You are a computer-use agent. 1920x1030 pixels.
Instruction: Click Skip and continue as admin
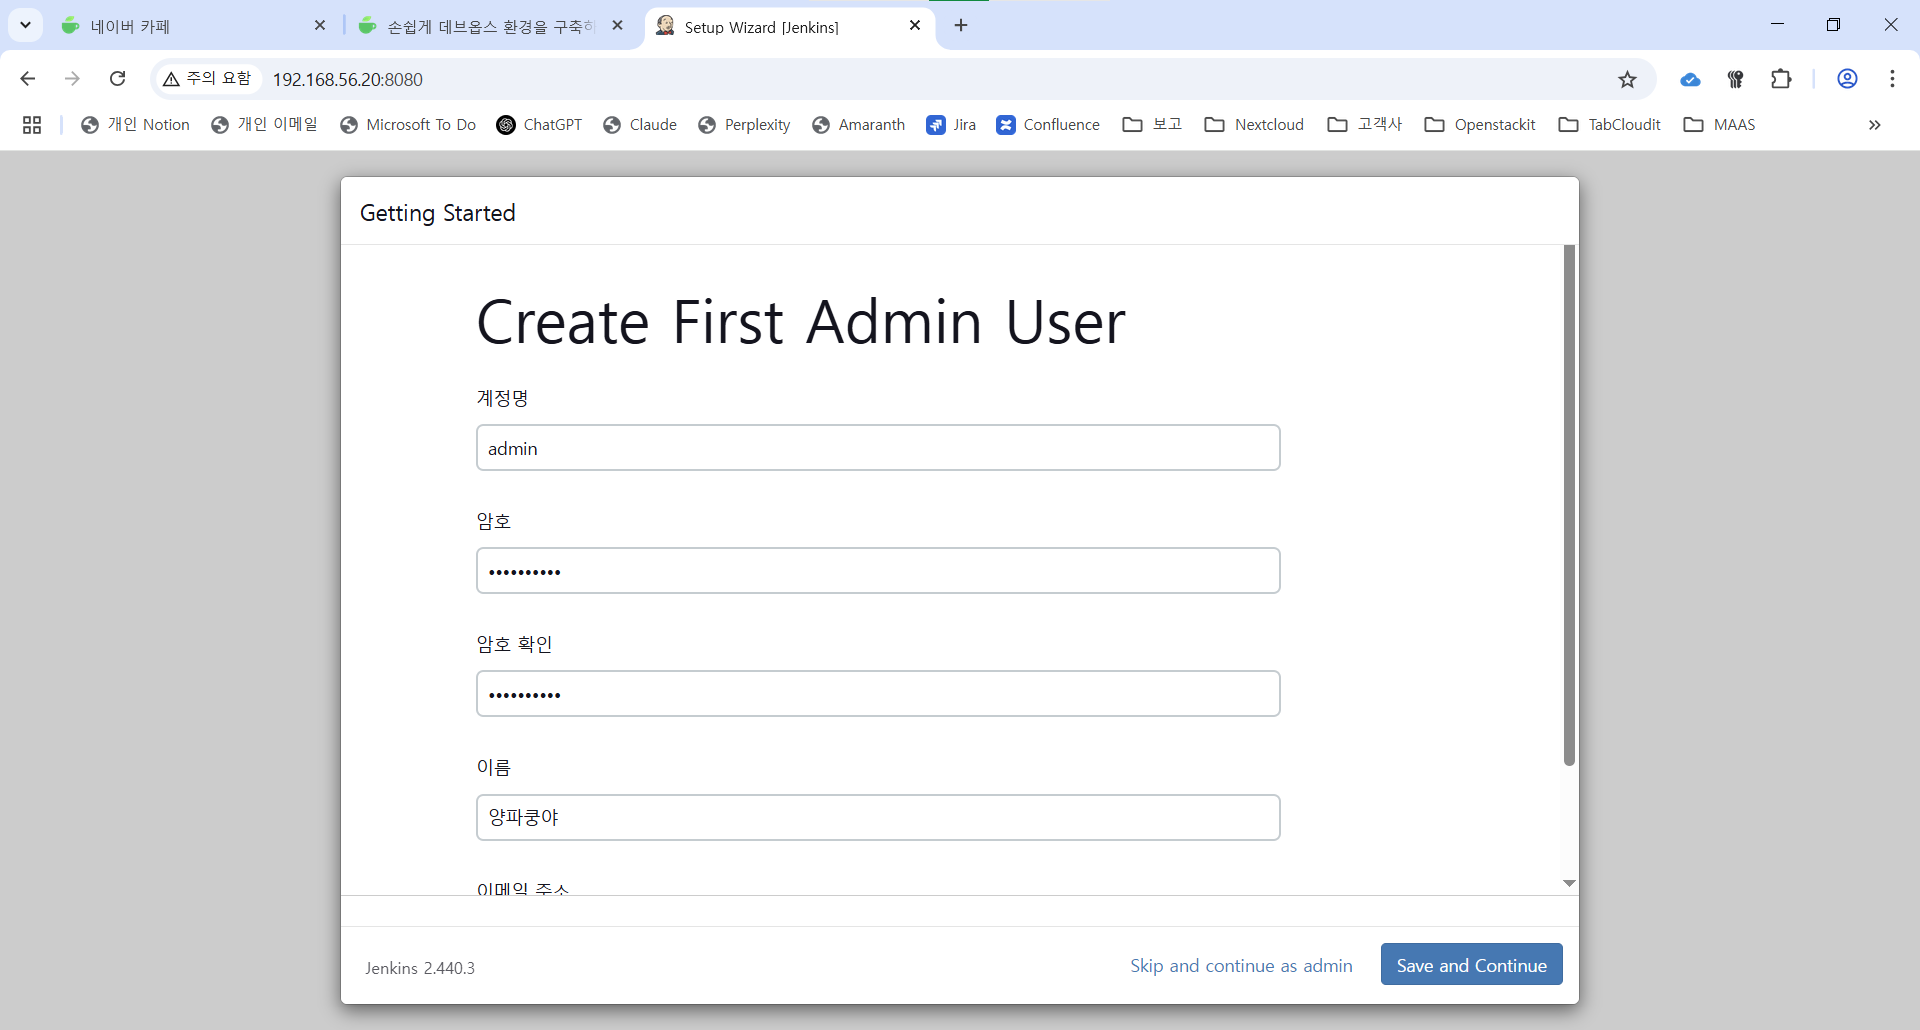1241,966
